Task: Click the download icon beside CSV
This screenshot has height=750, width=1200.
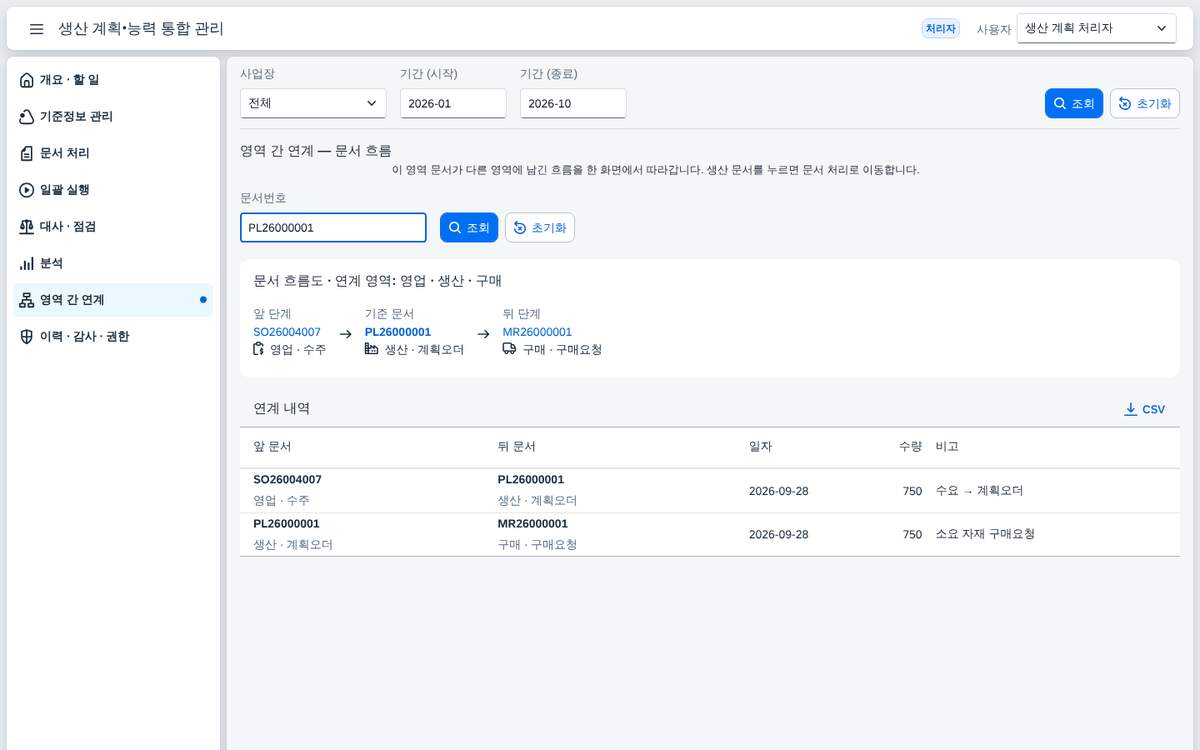Action: click(1131, 409)
